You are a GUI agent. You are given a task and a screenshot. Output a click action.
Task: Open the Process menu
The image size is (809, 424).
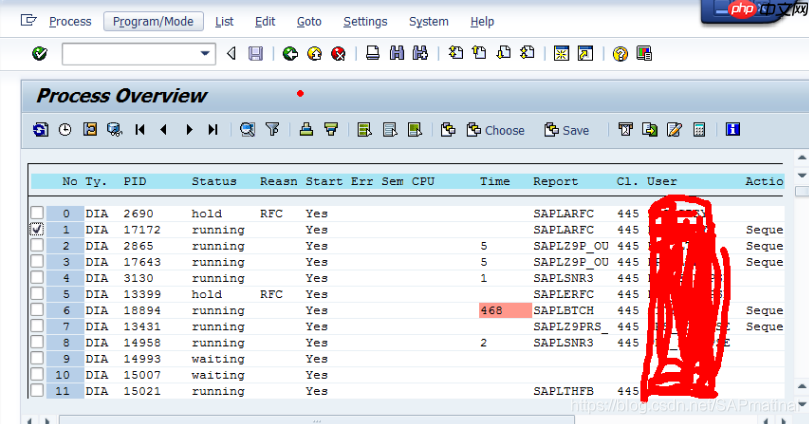coord(70,22)
